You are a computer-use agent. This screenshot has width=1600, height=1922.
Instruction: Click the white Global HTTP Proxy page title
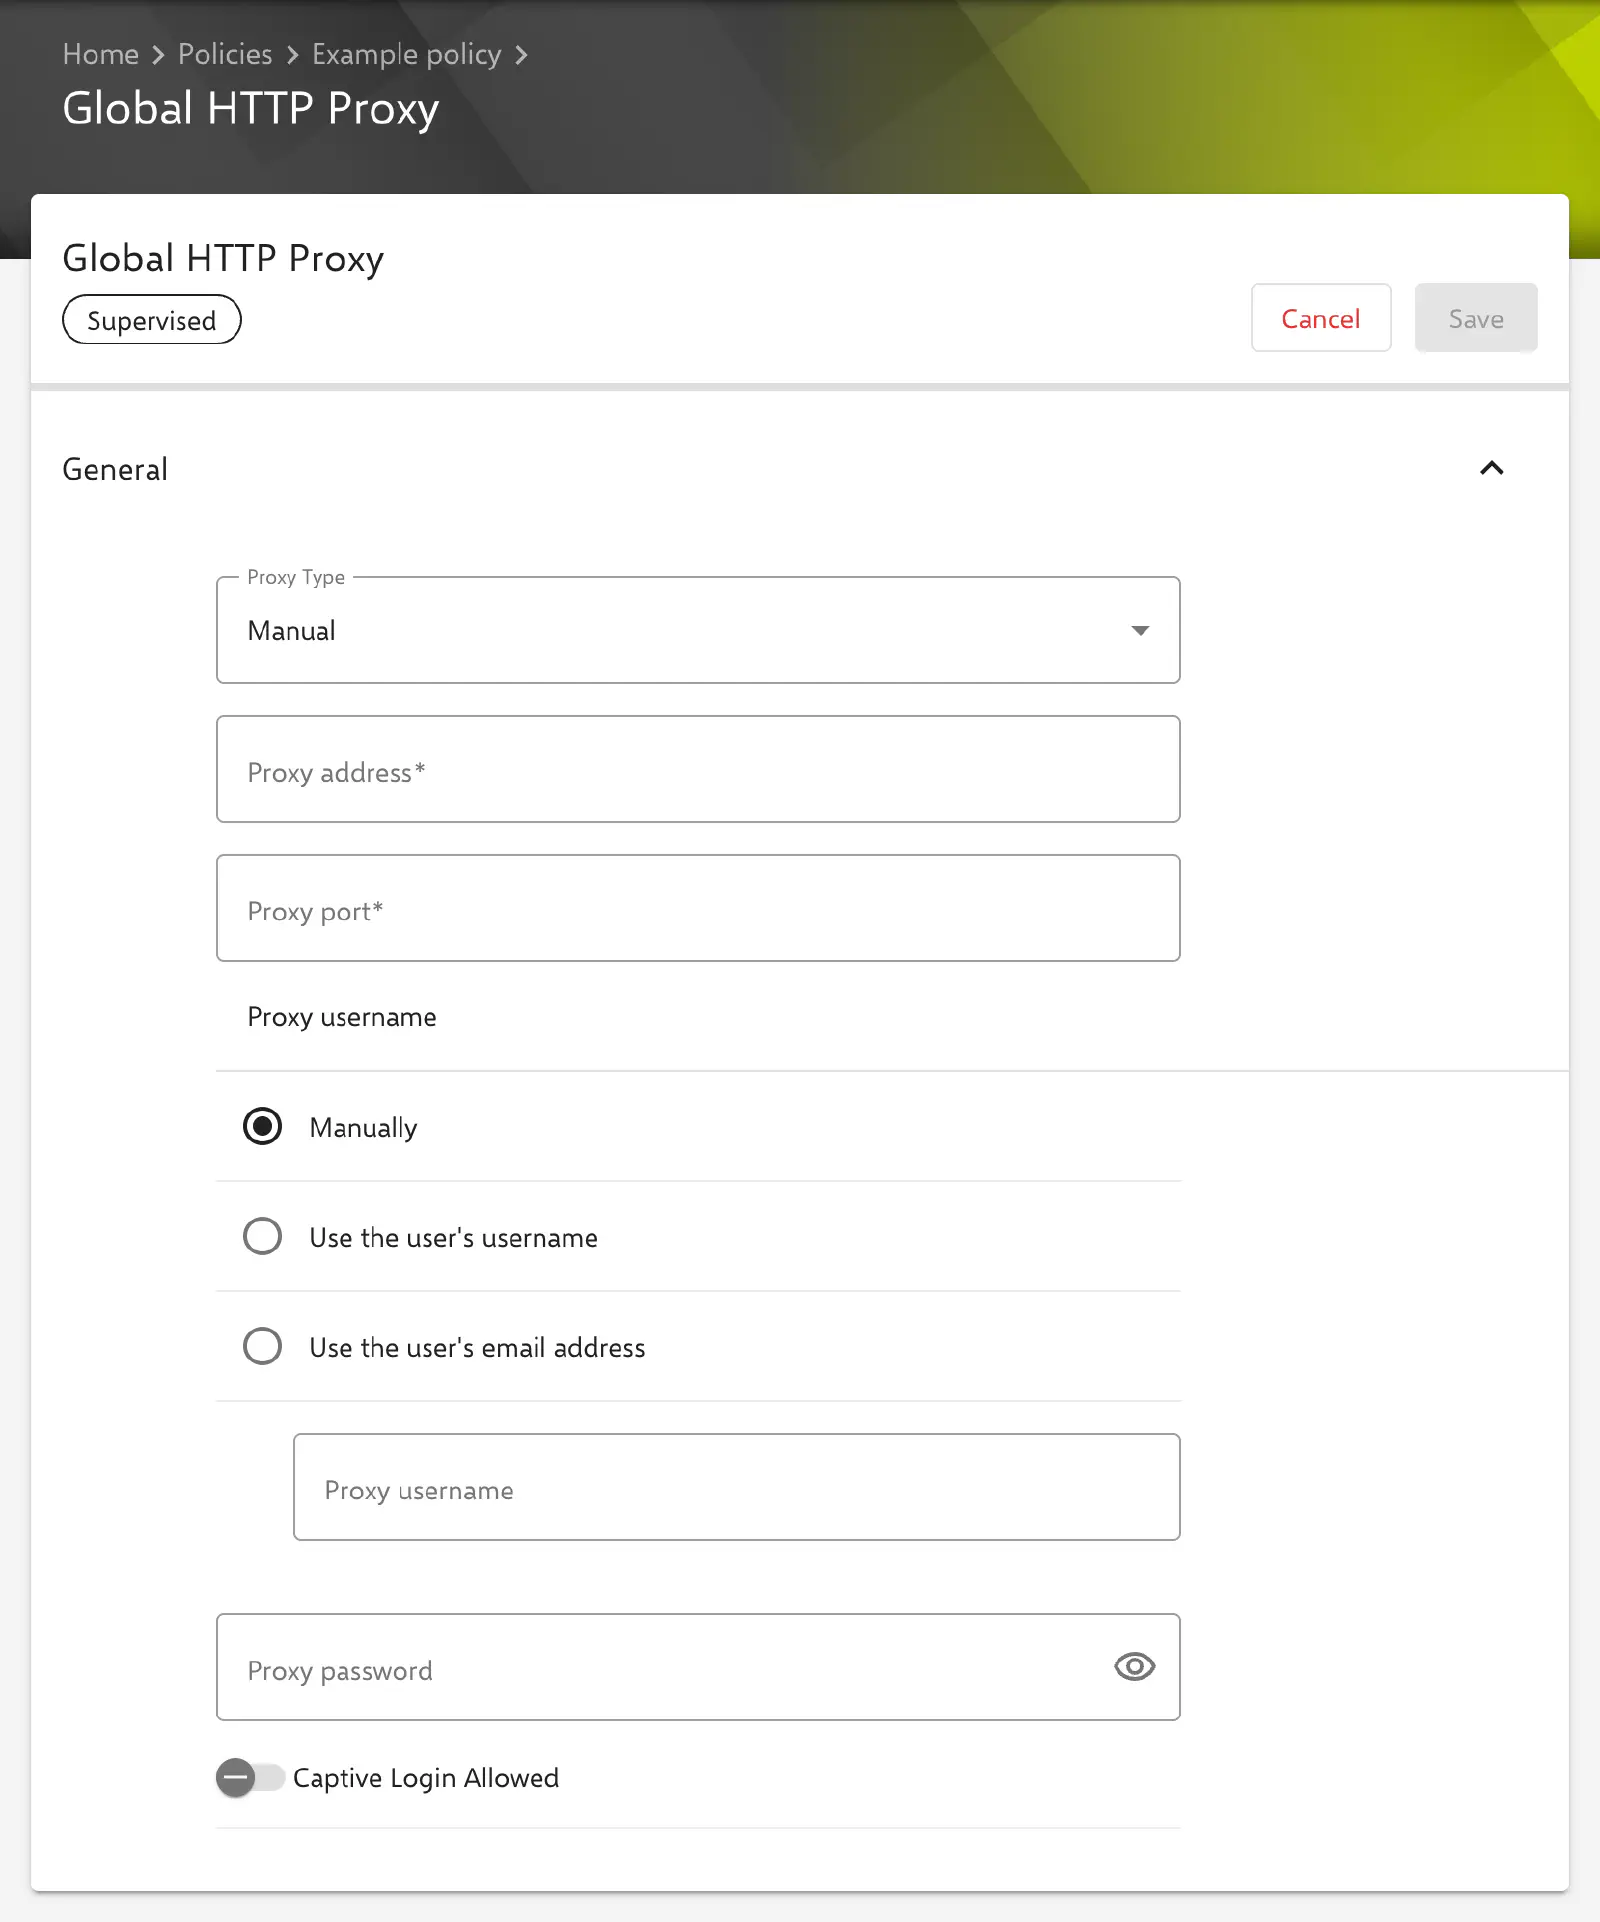click(251, 109)
